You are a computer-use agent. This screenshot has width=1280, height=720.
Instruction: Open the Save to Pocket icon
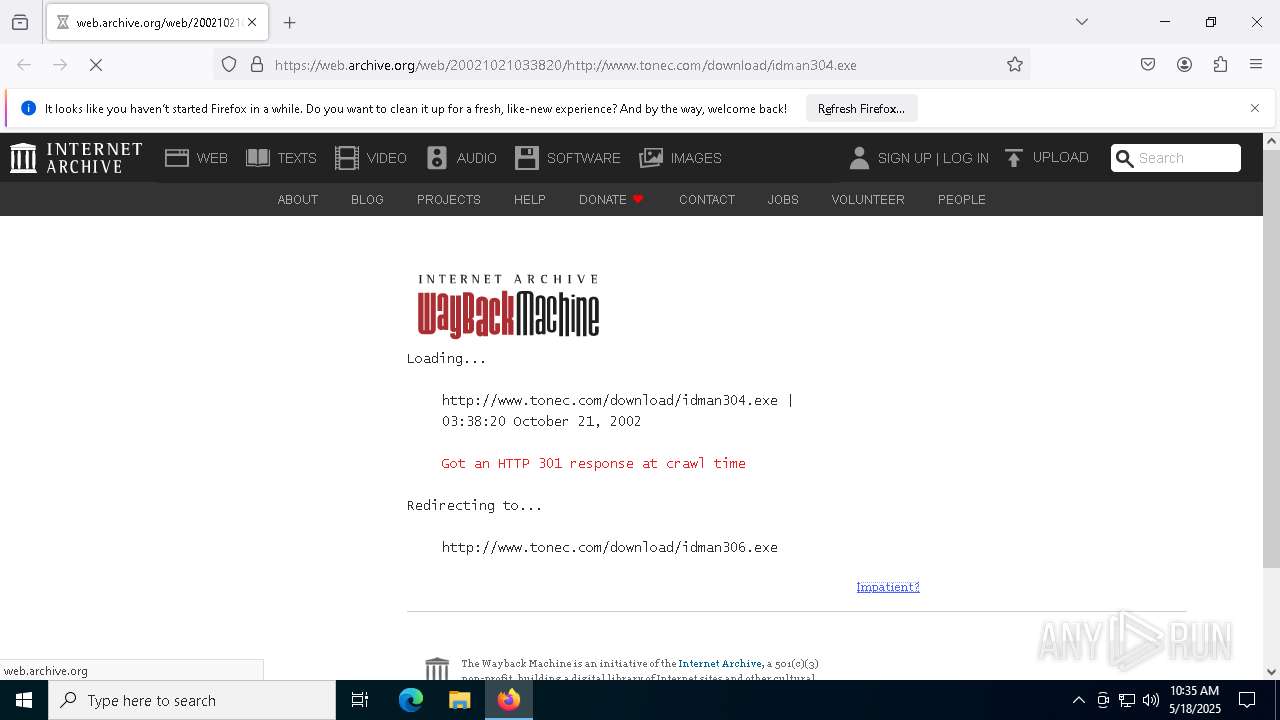(x=1148, y=65)
